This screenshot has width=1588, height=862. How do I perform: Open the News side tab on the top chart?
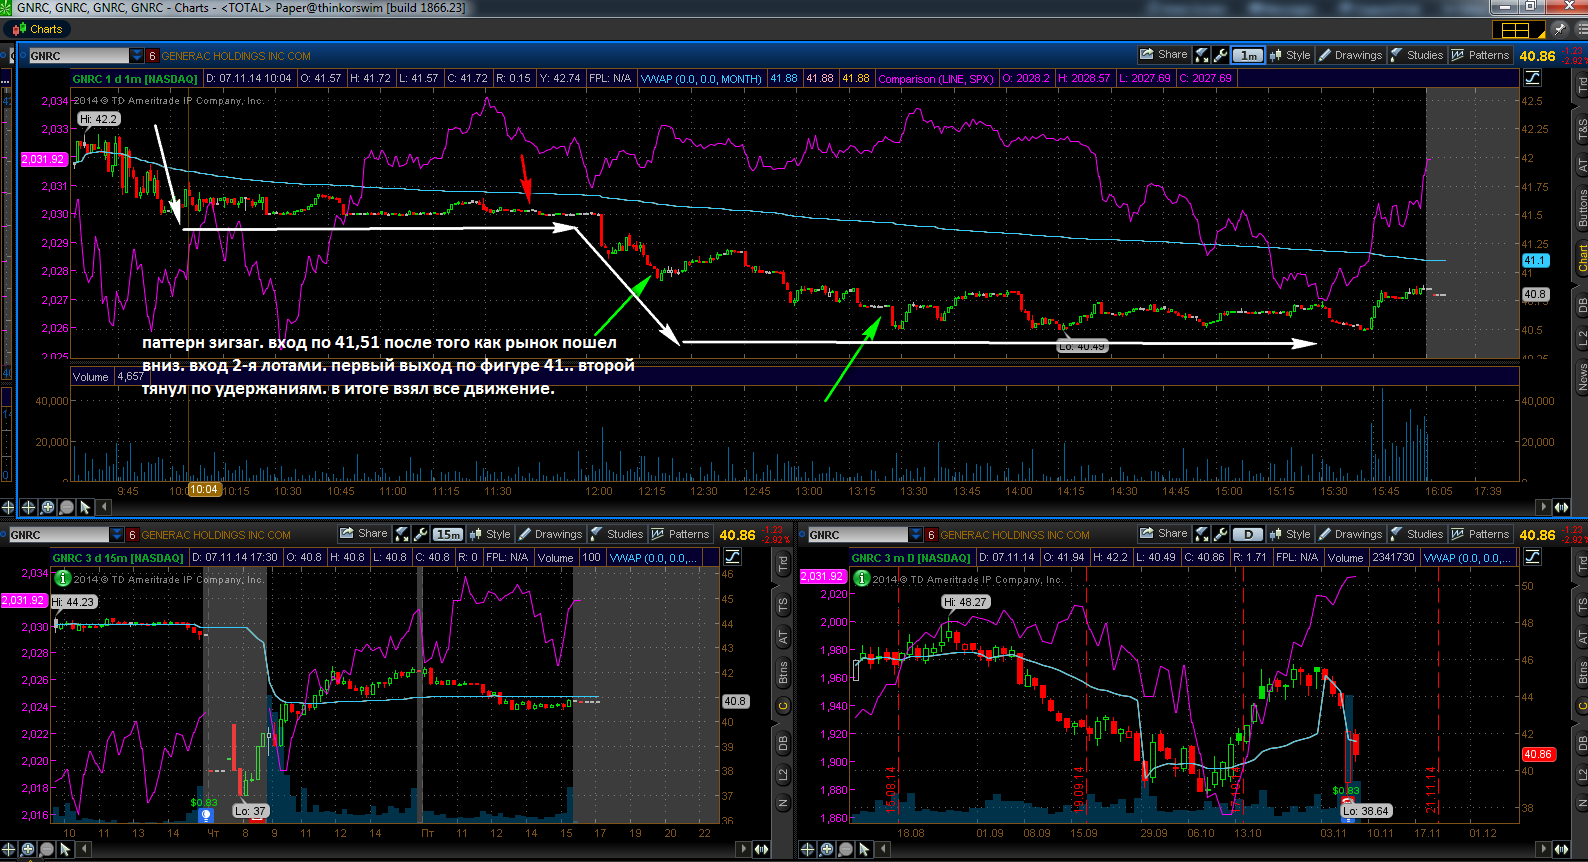coord(1582,377)
